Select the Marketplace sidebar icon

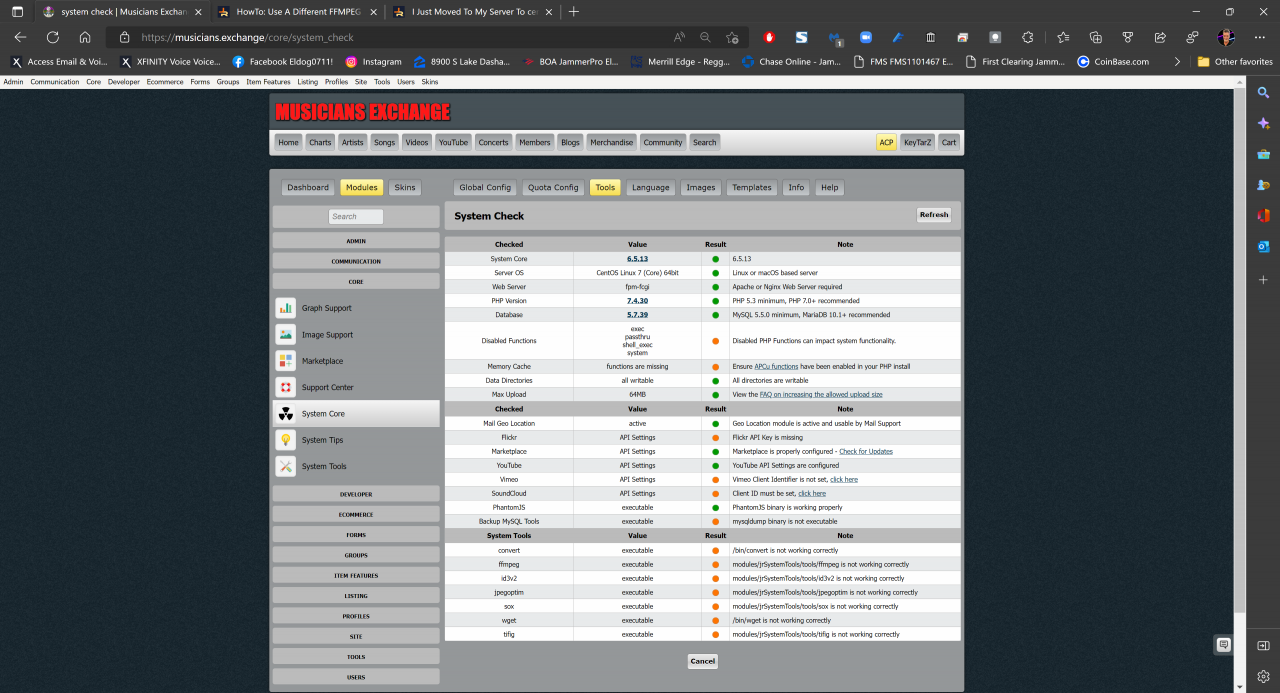[x=286, y=361]
